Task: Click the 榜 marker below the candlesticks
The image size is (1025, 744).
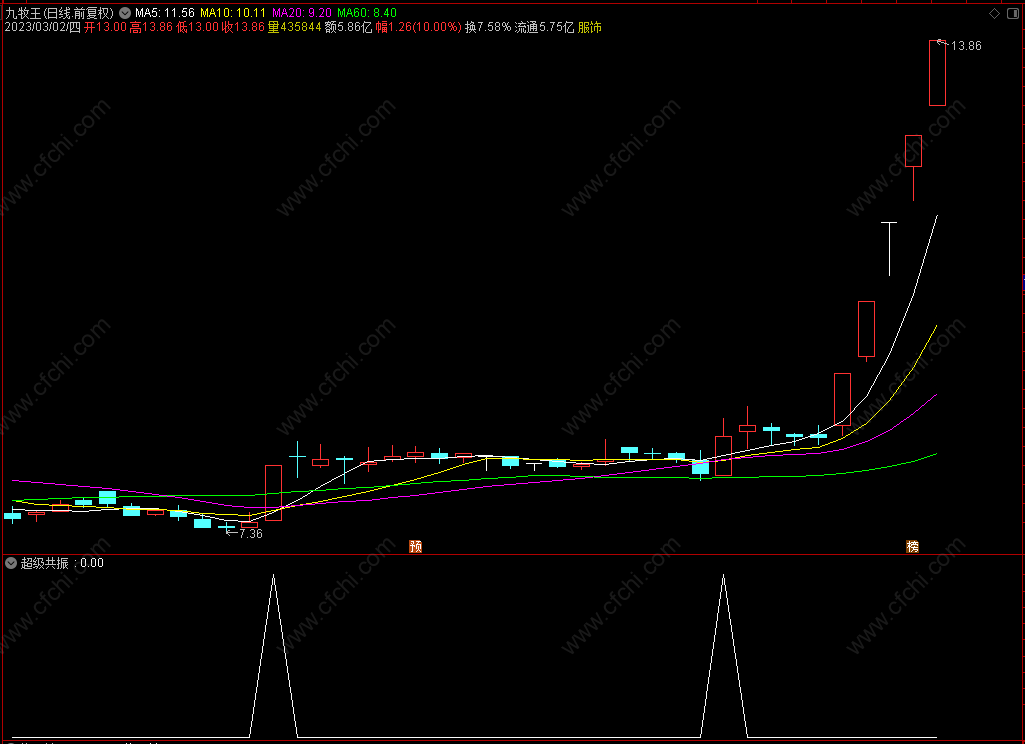Action: (x=913, y=547)
